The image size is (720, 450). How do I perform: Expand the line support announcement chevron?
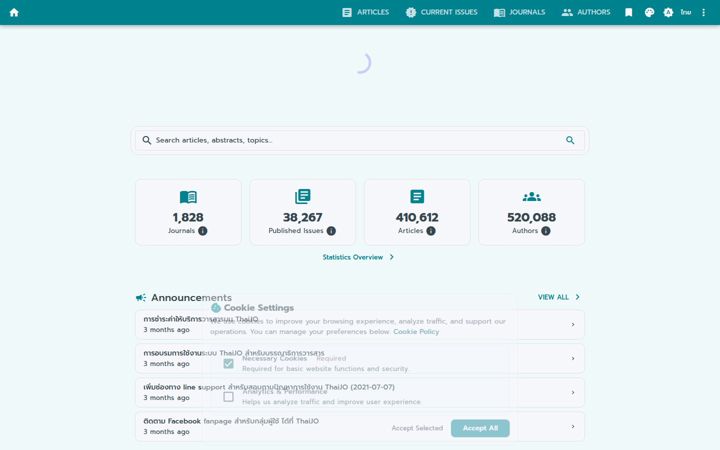click(573, 393)
